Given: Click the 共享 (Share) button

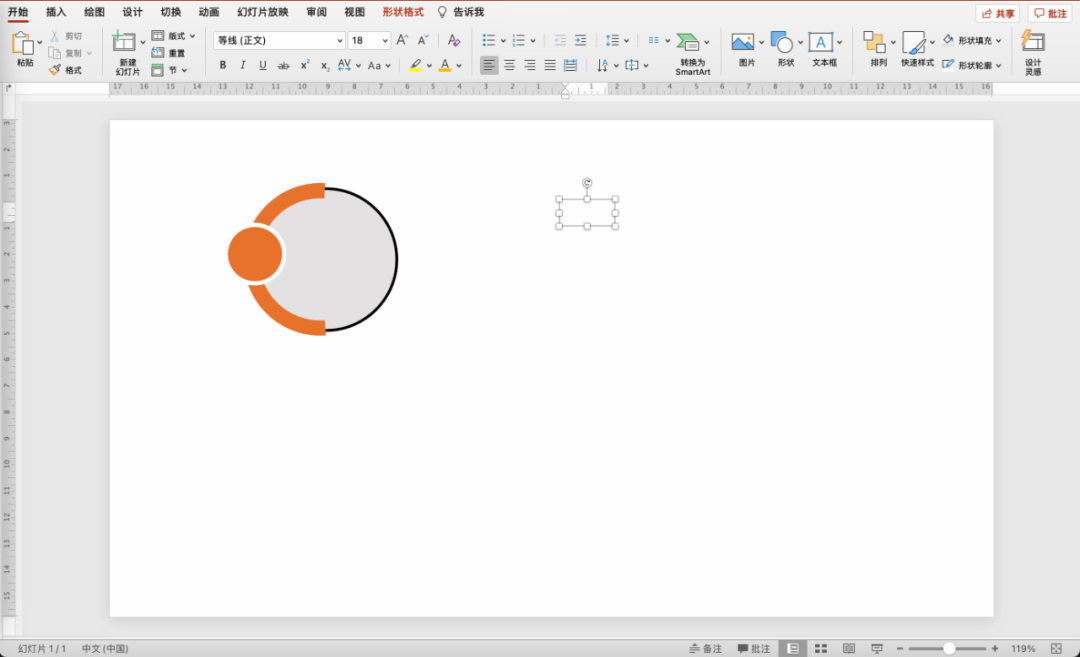Looking at the screenshot, I should coord(997,13).
